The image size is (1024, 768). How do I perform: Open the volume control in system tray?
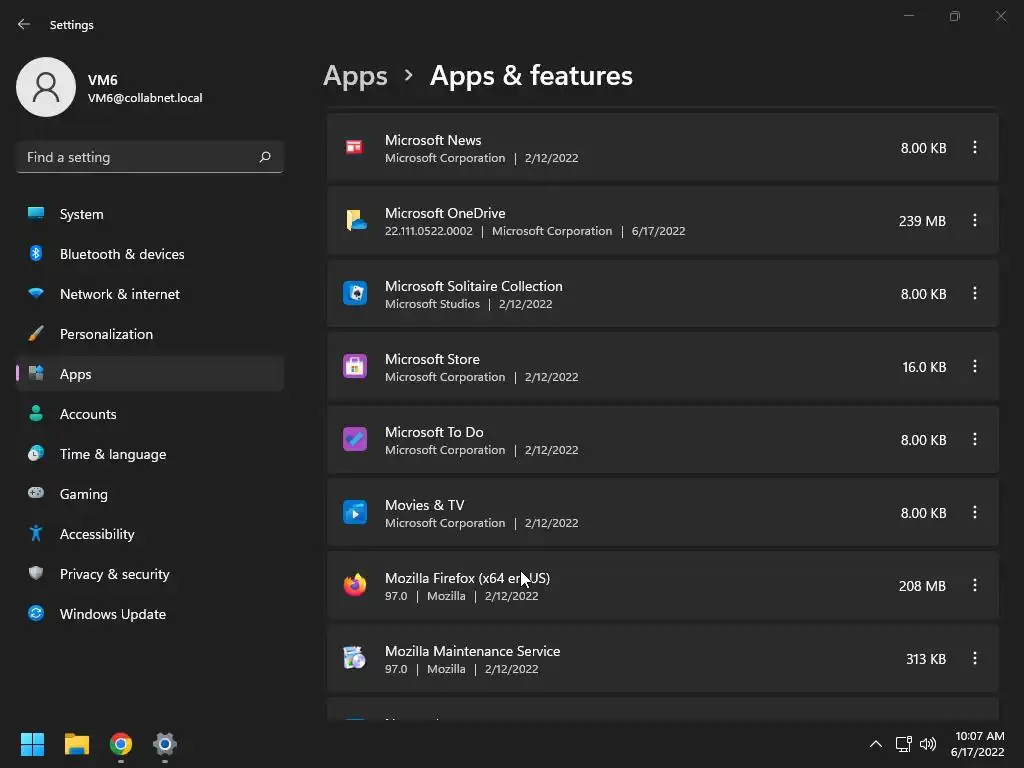[928, 744]
